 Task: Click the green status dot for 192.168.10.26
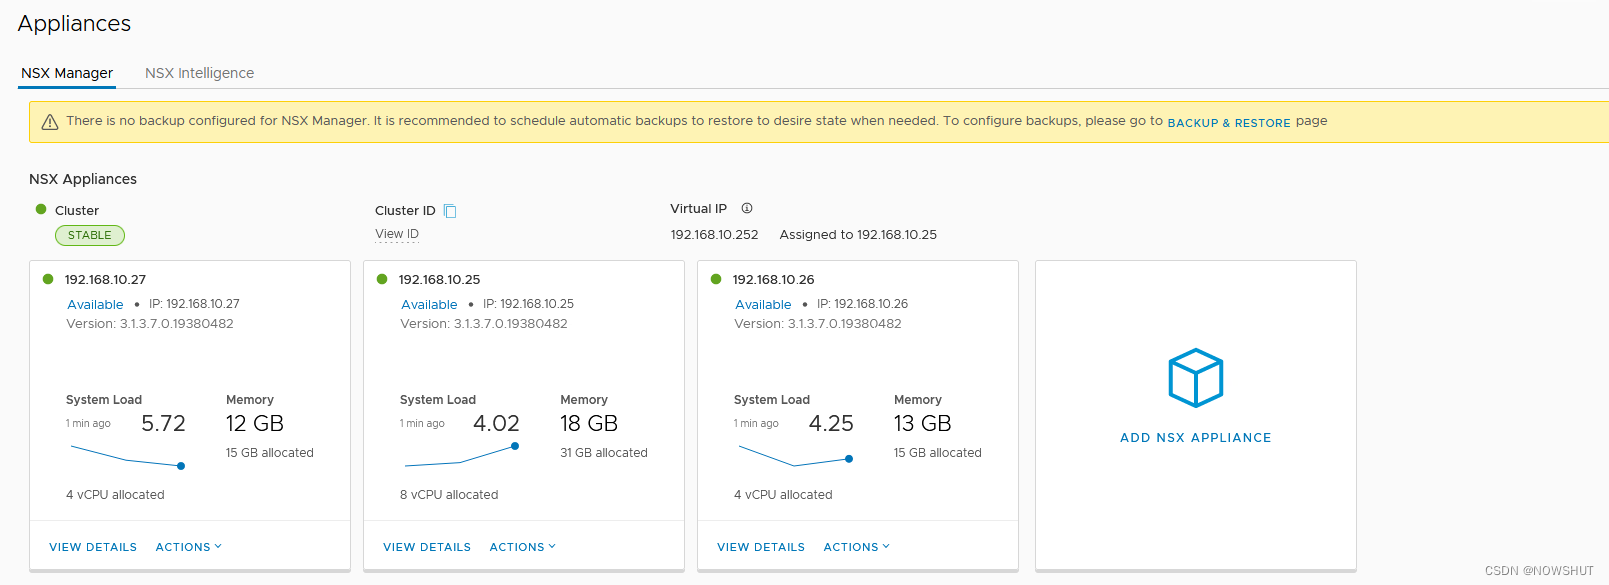[x=716, y=279]
